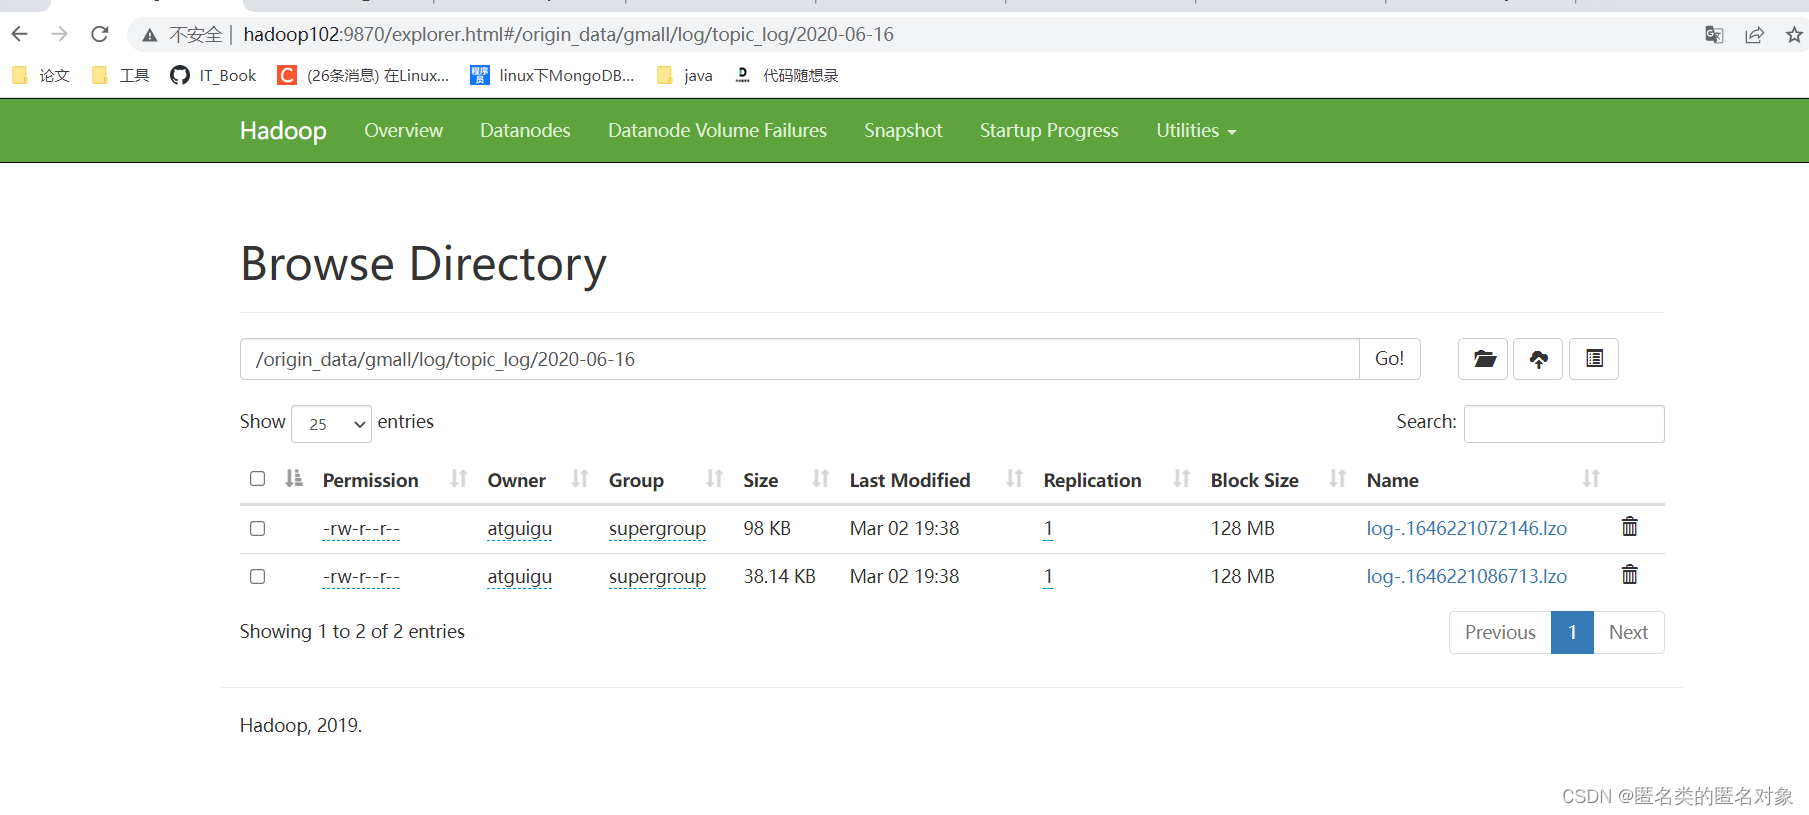Open the 工具 bookmark folder
The width and height of the screenshot is (1809, 815).
tap(120, 75)
